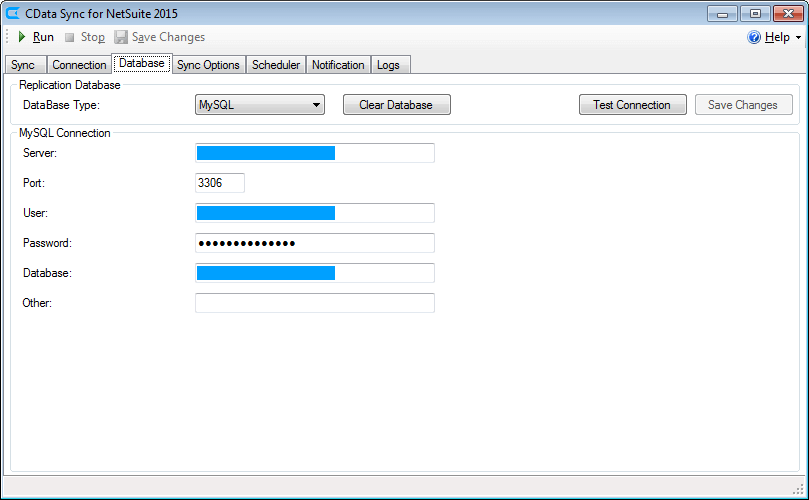809x500 pixels.
Task: Click the Stop square icon
Action: click(70, 37)
